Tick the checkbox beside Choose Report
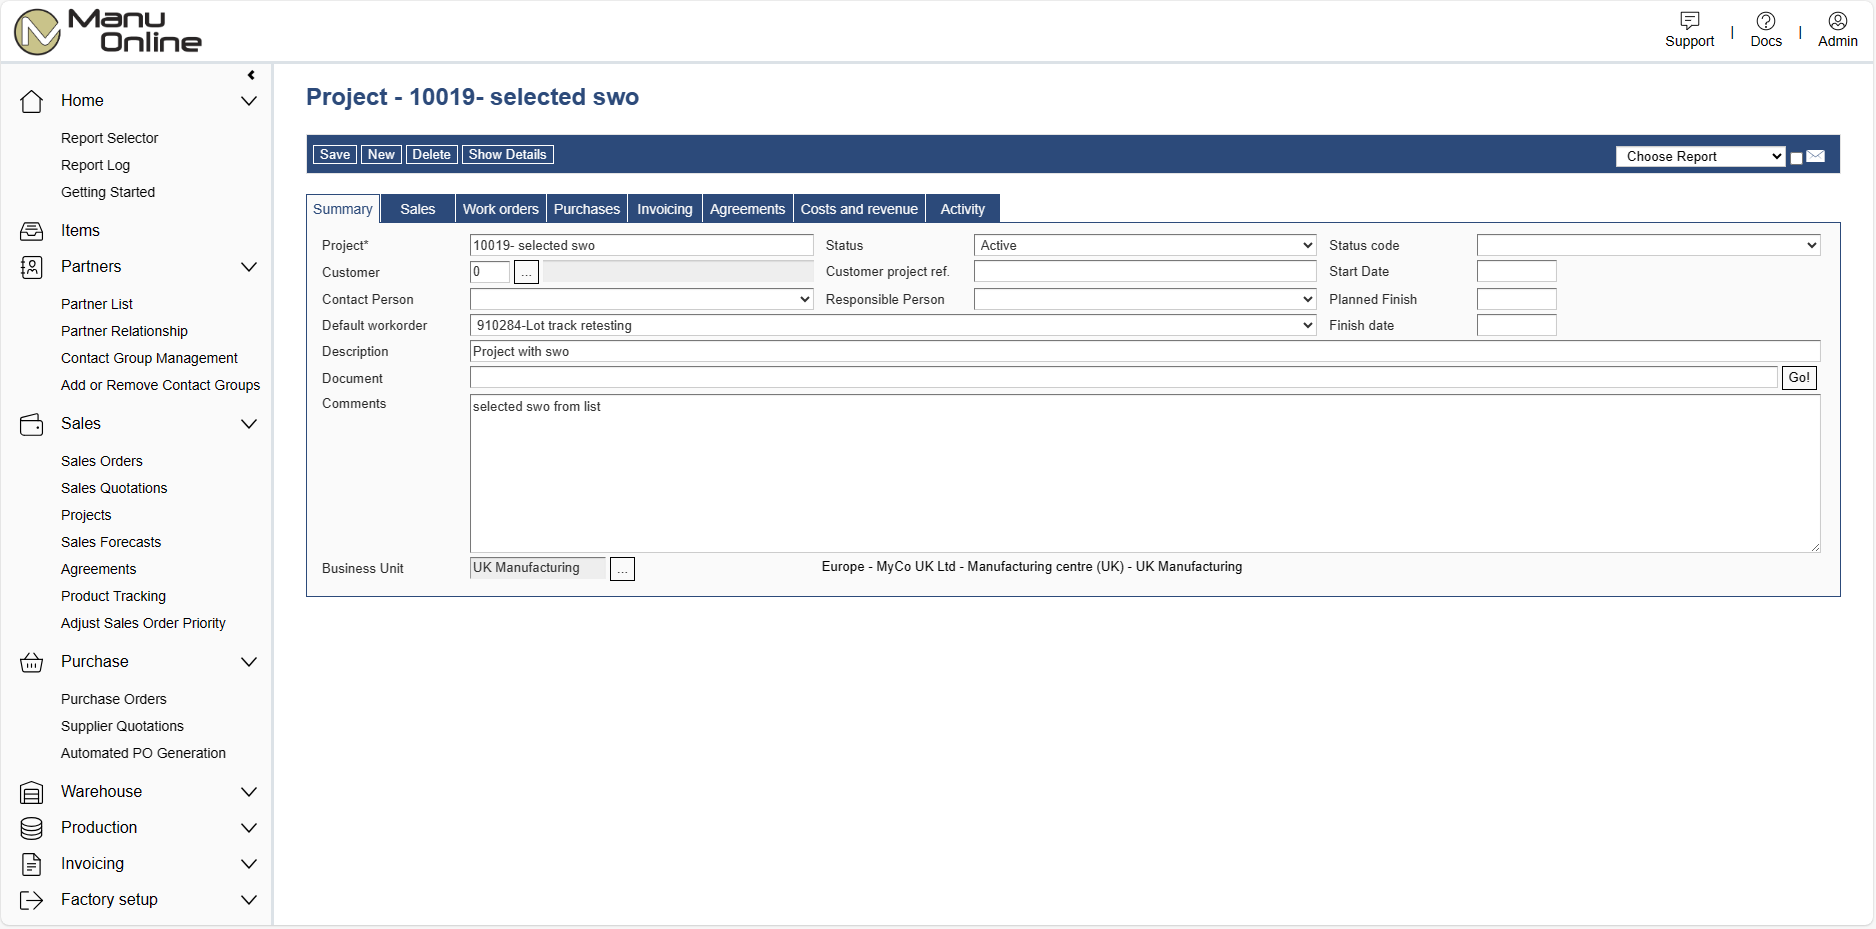Screen dimensions: 1876x929 1796,158
